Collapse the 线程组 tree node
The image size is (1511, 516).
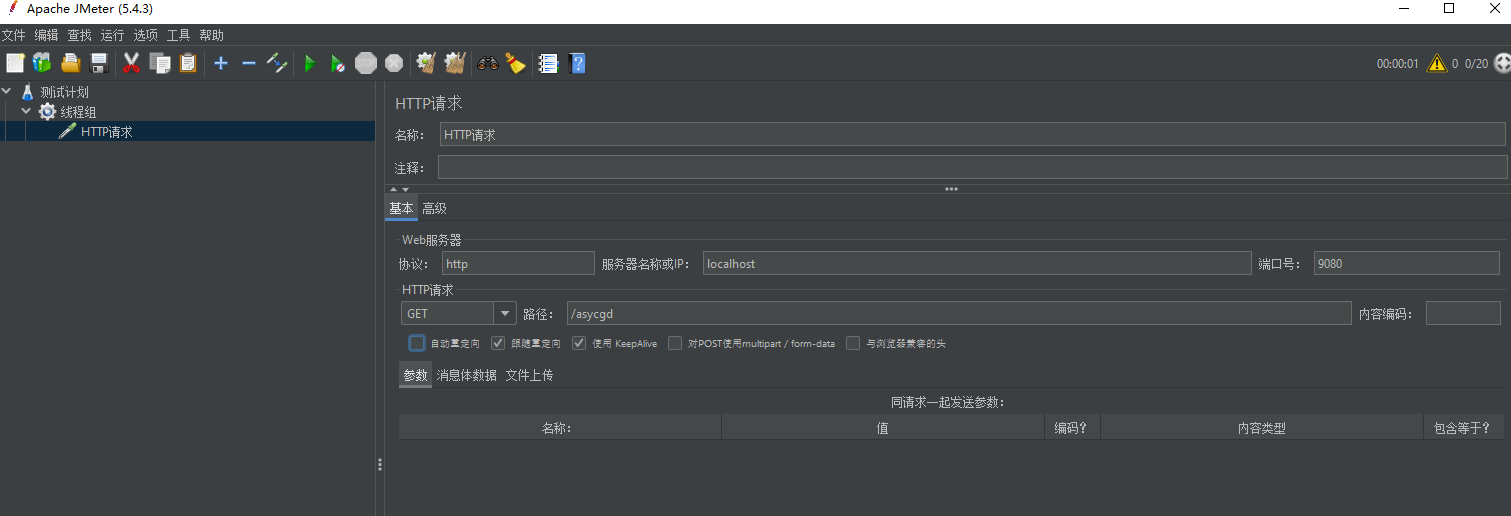tap(27, 111)
